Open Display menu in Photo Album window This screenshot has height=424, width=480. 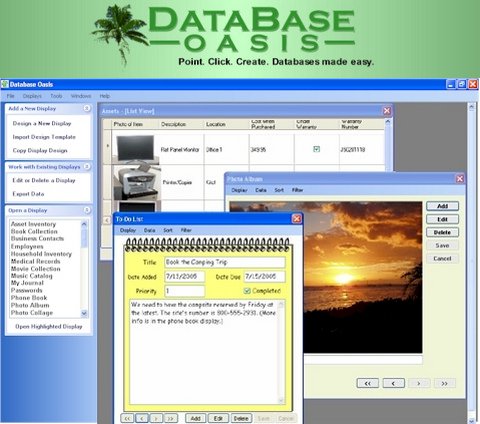pyautogui.click(x=239, y=190)
